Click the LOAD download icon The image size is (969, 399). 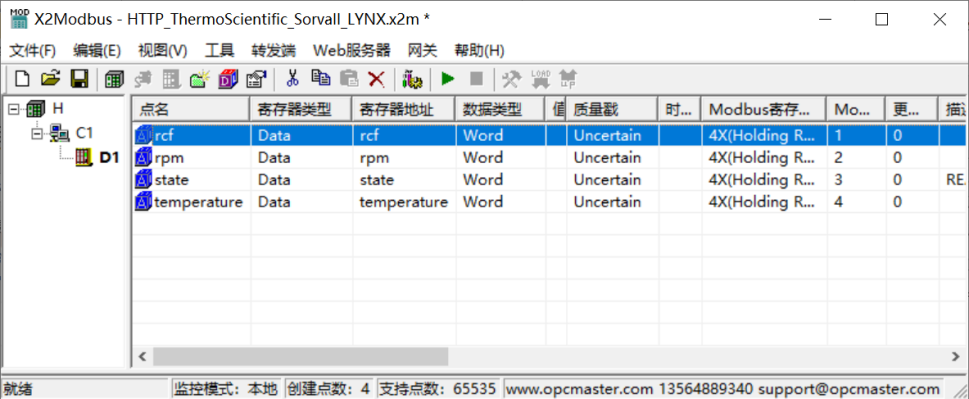coord(541,78)
